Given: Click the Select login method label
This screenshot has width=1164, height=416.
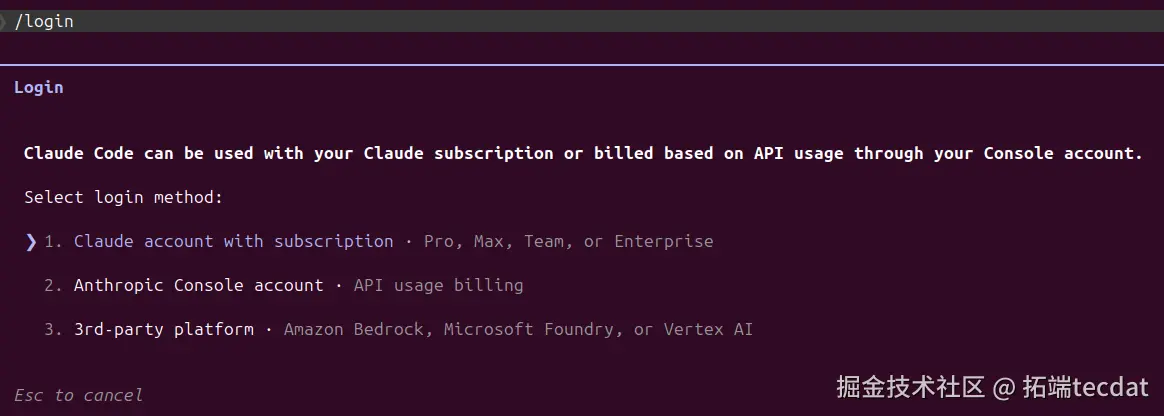Looking at the screenshot, I should [x=123, y=197].
